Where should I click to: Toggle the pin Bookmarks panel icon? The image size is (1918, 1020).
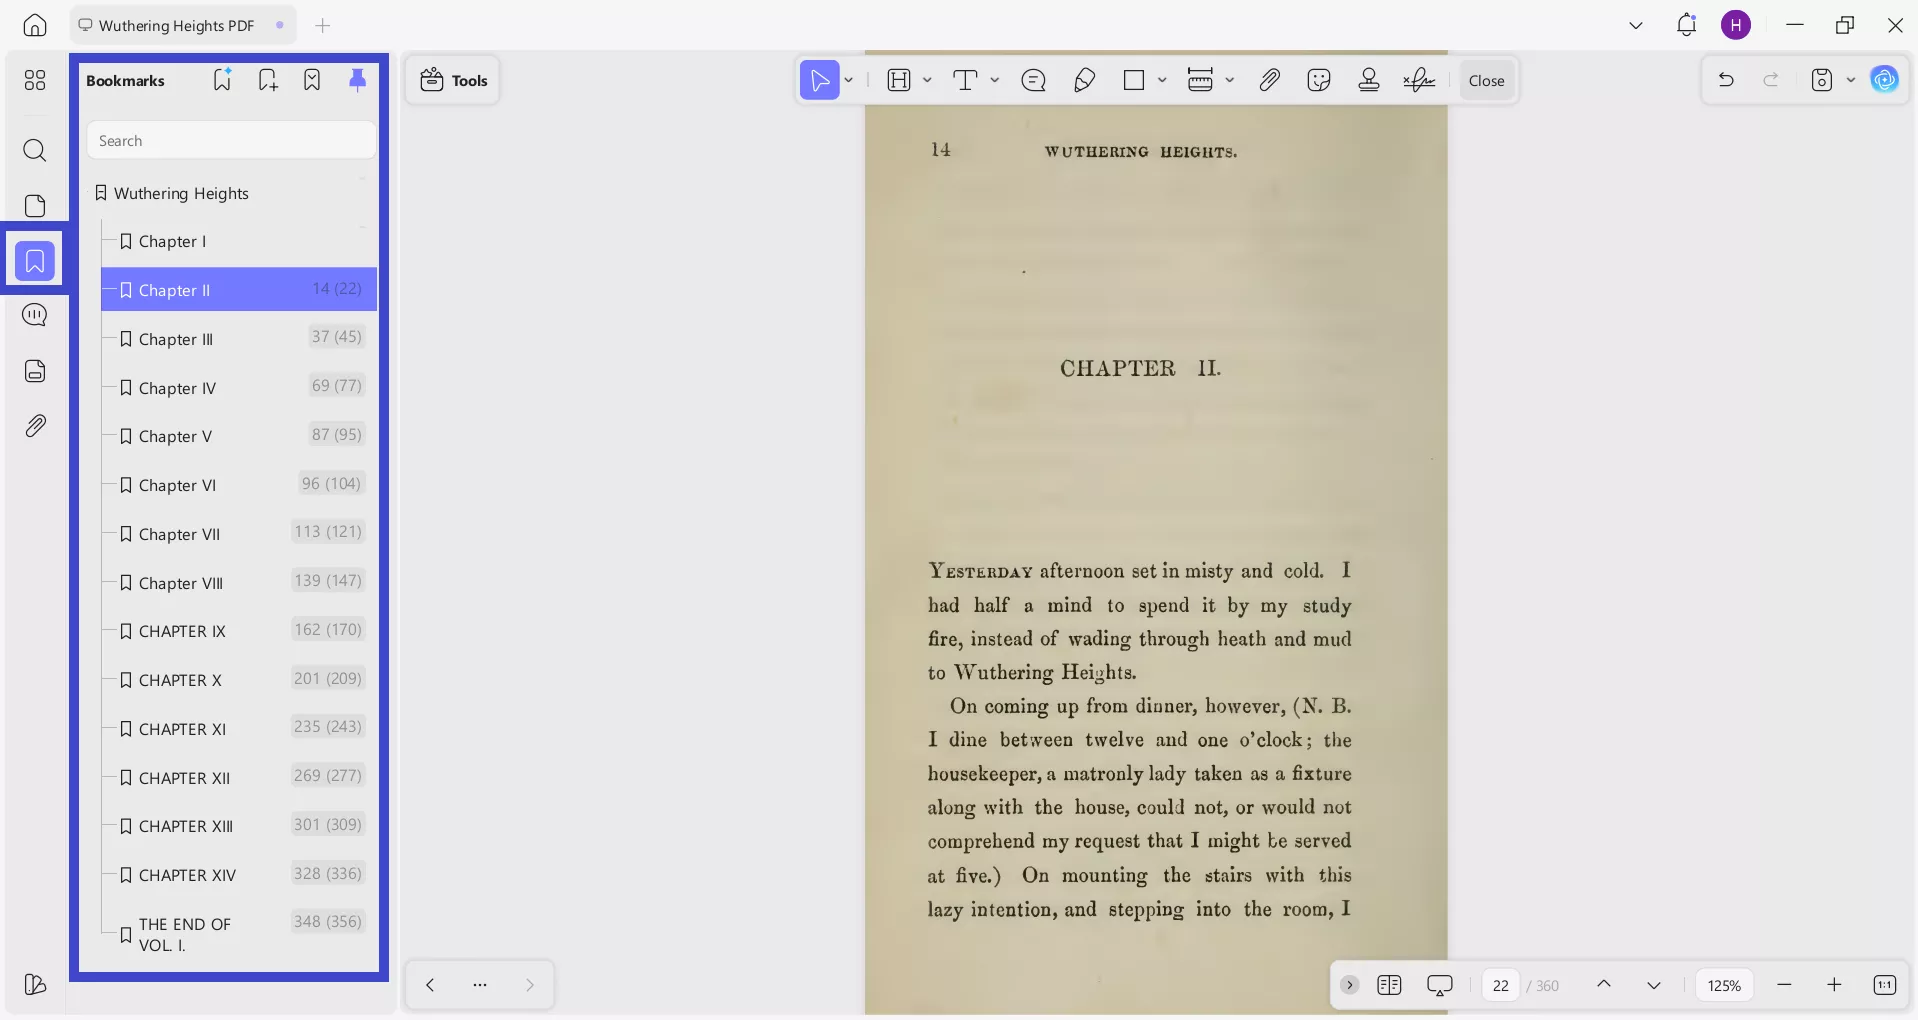pyautogui.click(x=357, y=80)
